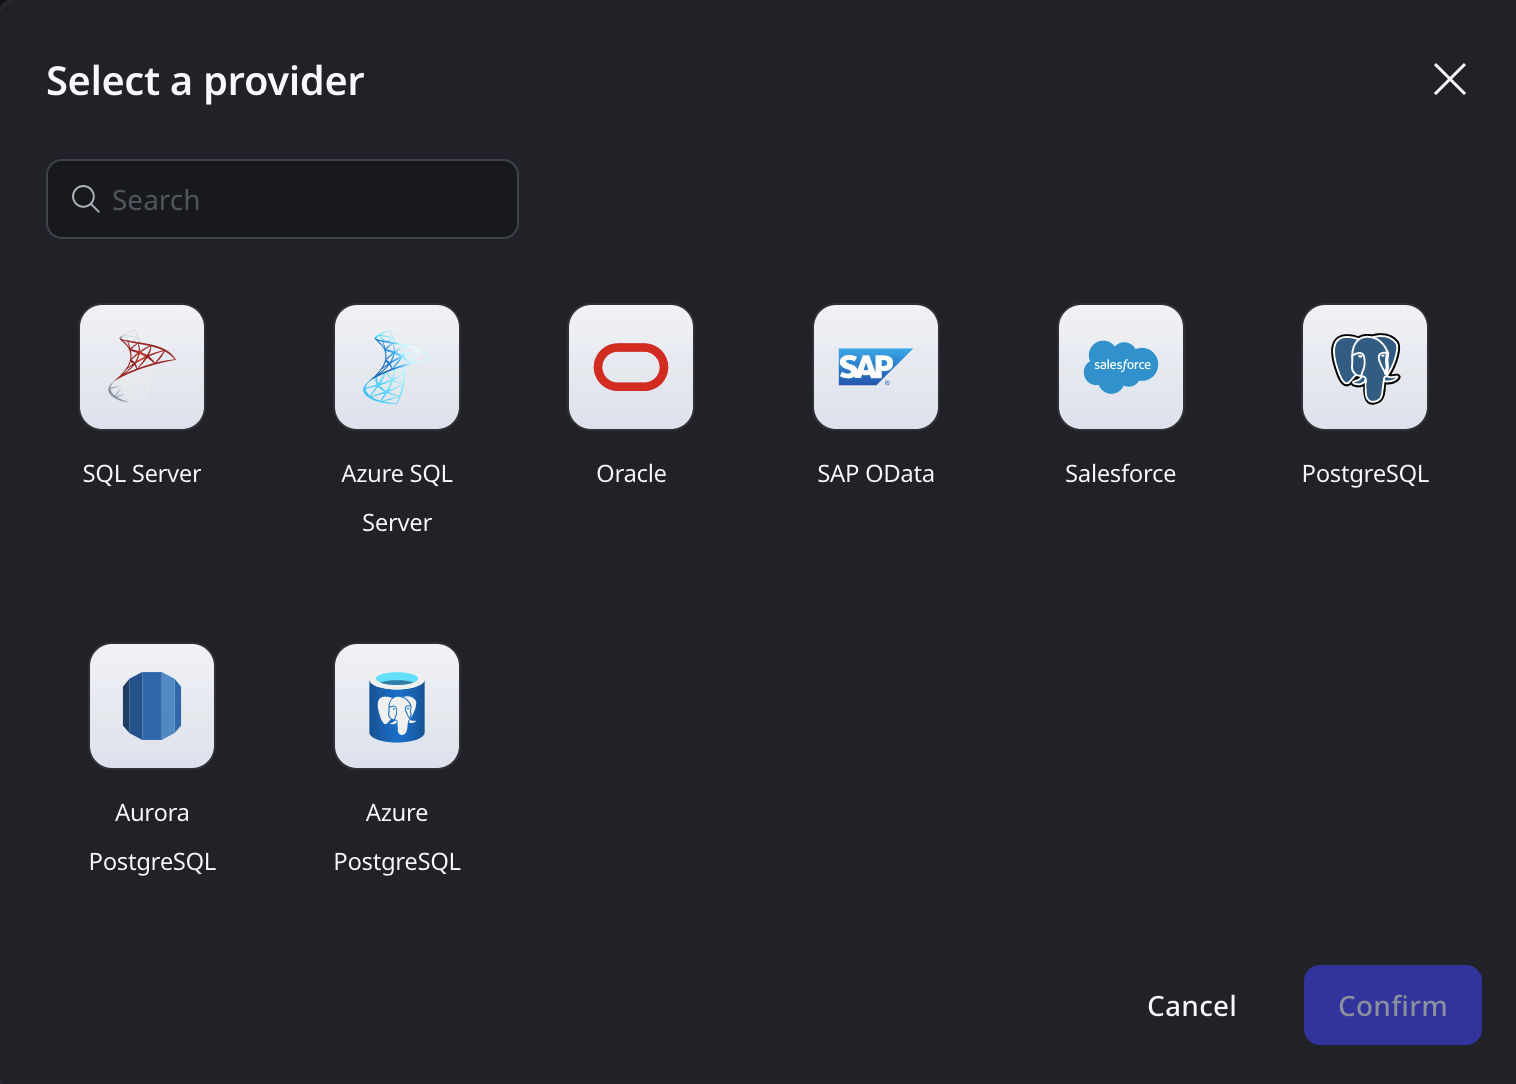
Task: Choose the Salesforce provider icon
Action: pos(1121,367)
